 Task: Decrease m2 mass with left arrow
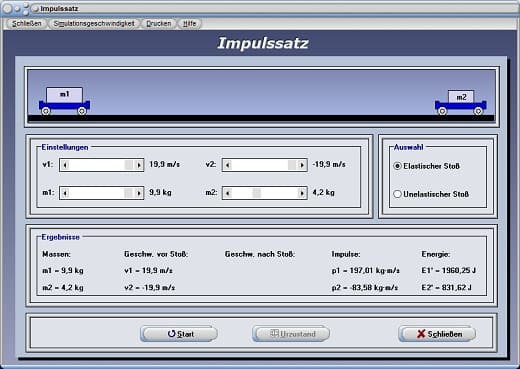point(228,193)
